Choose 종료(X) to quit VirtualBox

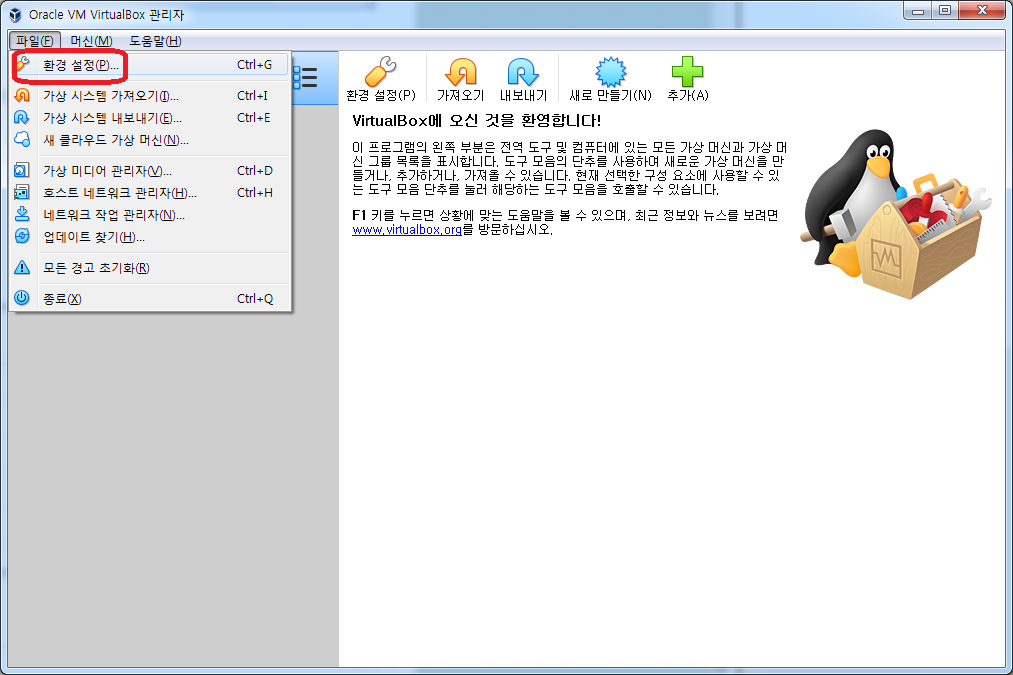click(150, 298)
